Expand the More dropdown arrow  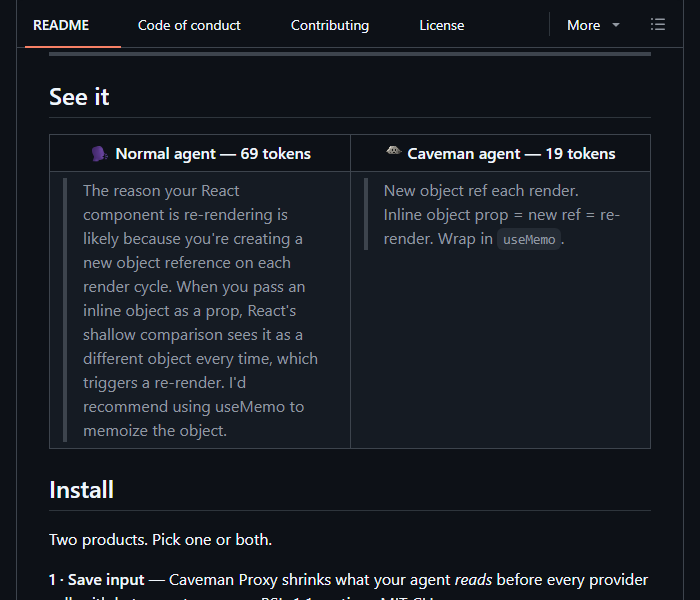click(x=616, y=25)
